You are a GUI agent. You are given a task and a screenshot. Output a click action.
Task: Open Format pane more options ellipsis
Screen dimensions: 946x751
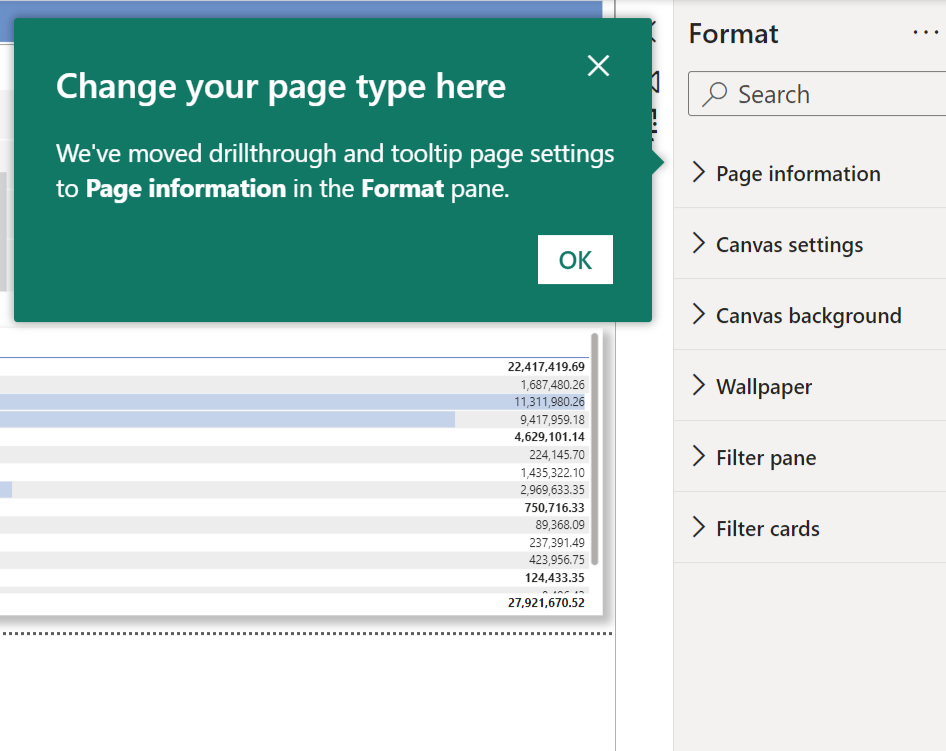pyautogui.click(x=925, y=33)
